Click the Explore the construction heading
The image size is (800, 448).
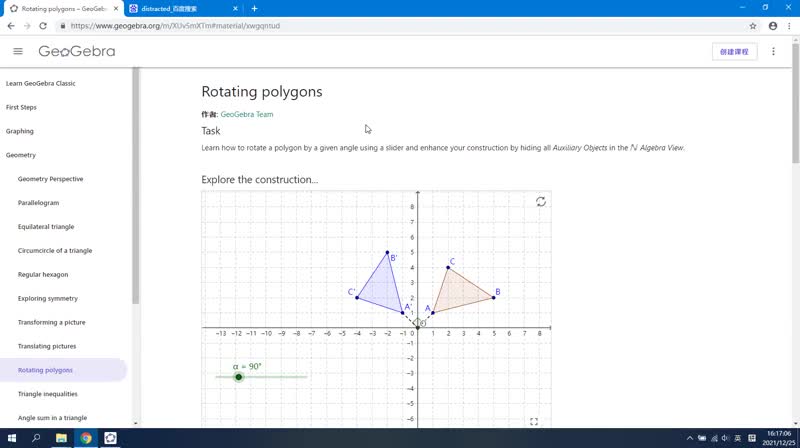[x=260, y=180]
